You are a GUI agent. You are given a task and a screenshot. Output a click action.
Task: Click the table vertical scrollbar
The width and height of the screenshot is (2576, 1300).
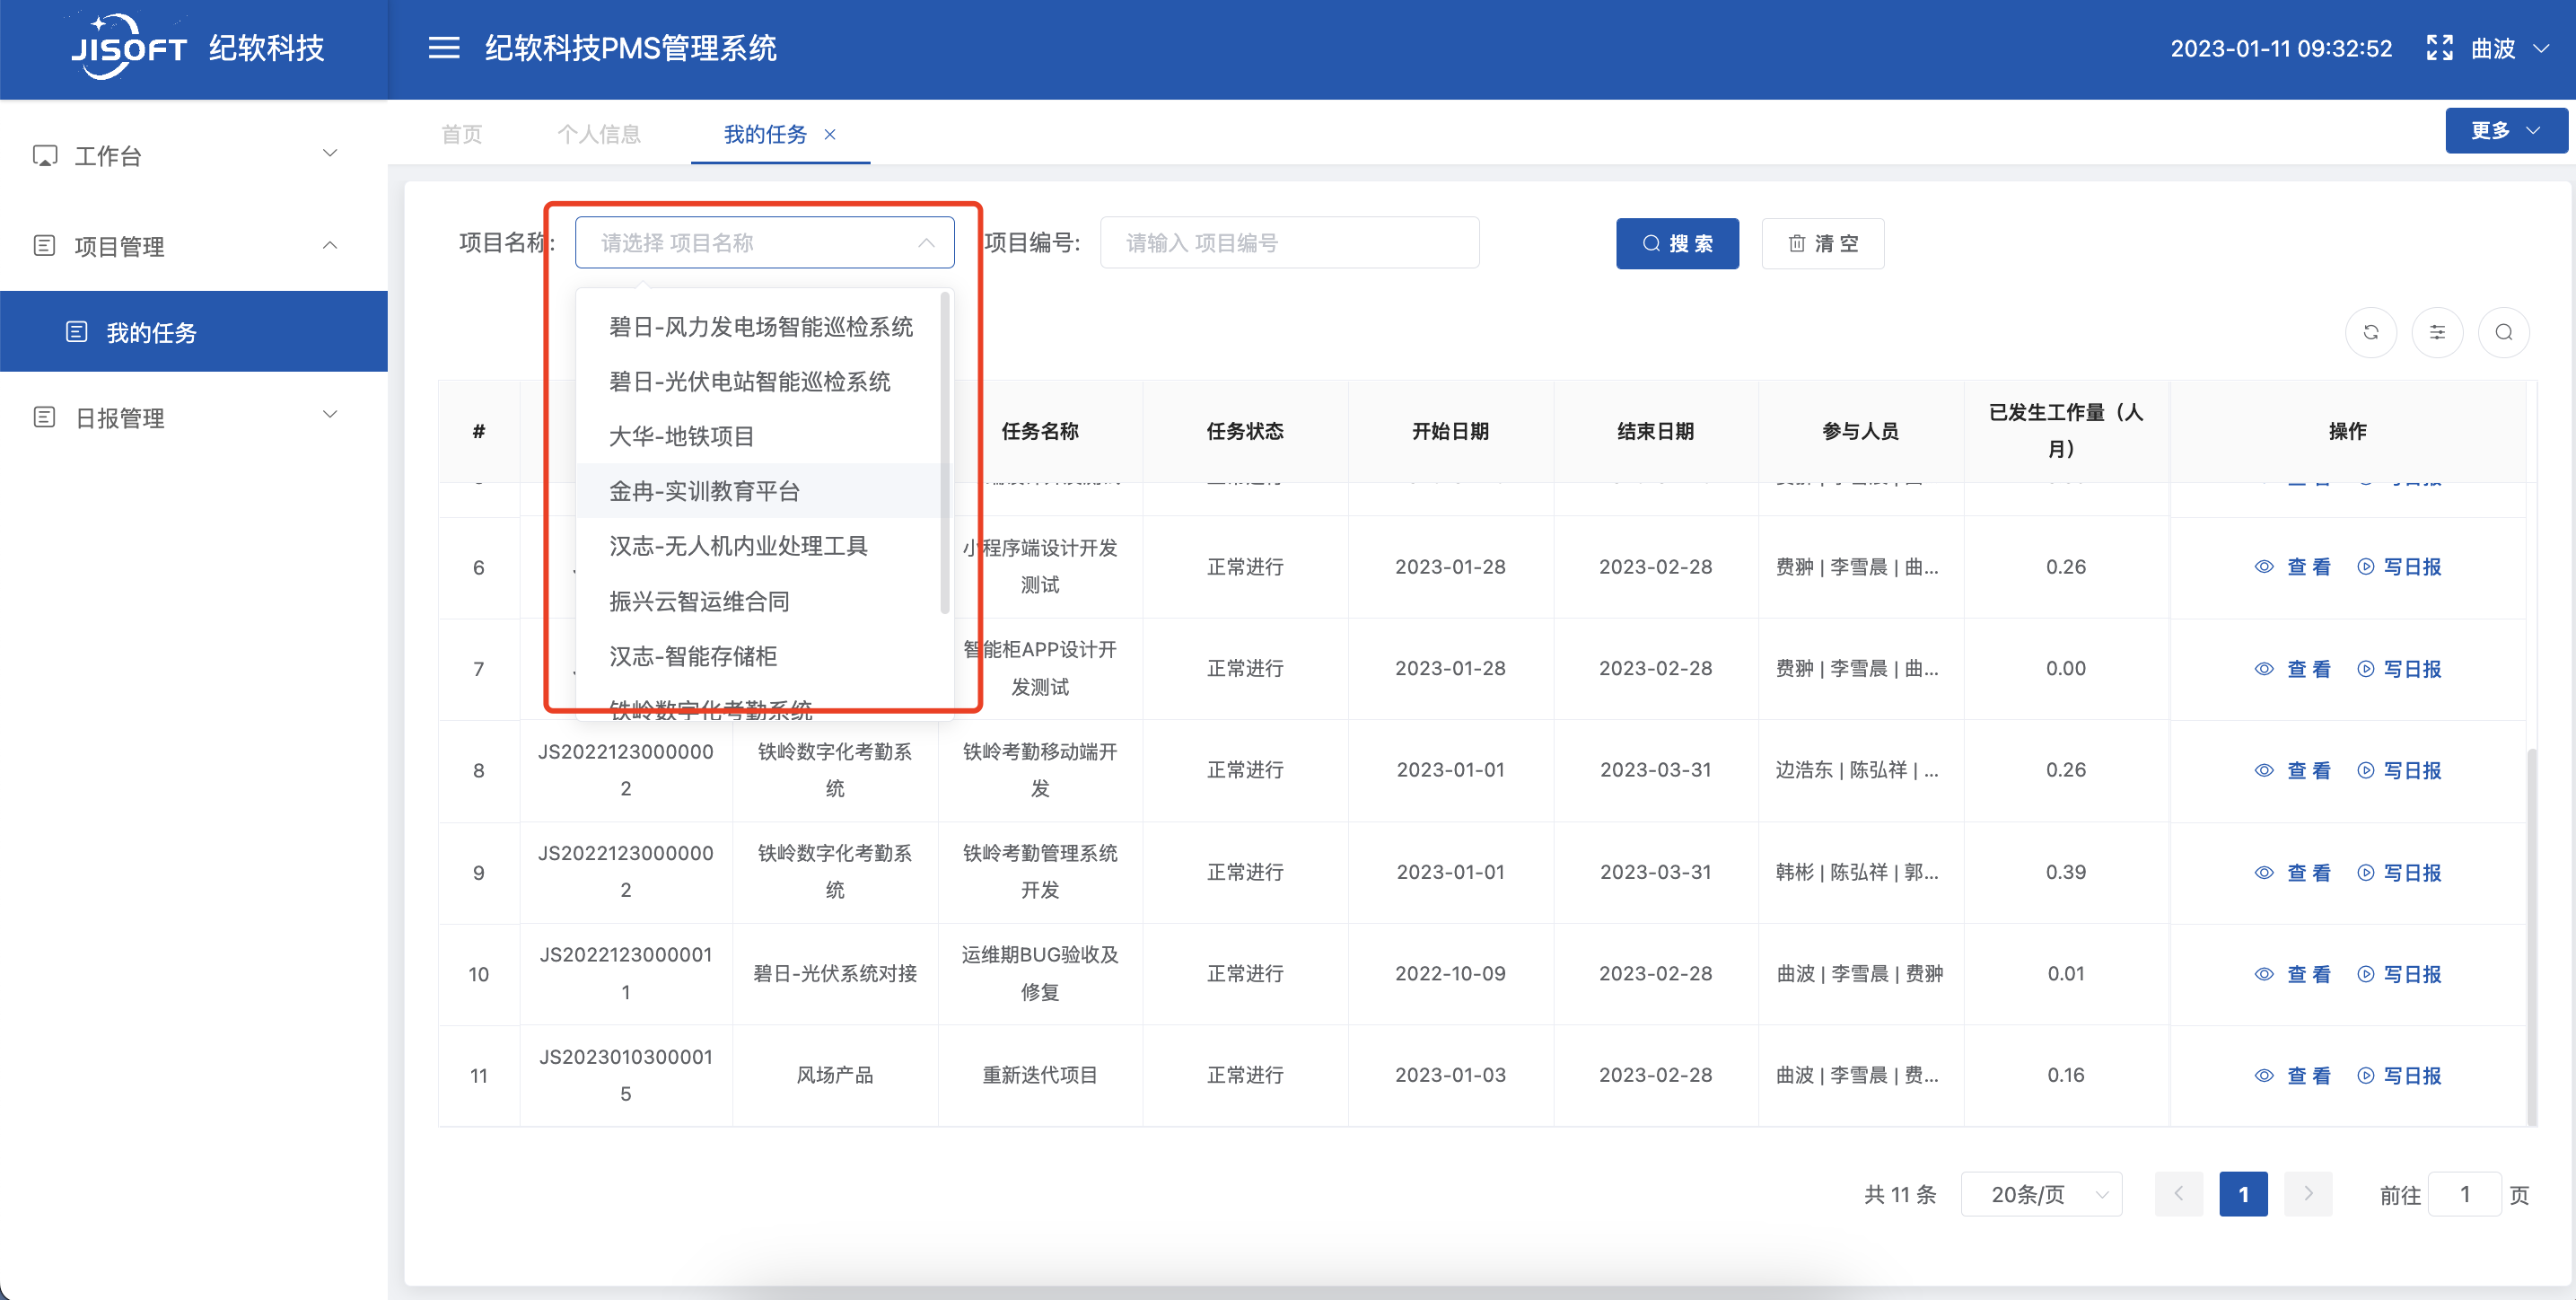(2532, 936)
